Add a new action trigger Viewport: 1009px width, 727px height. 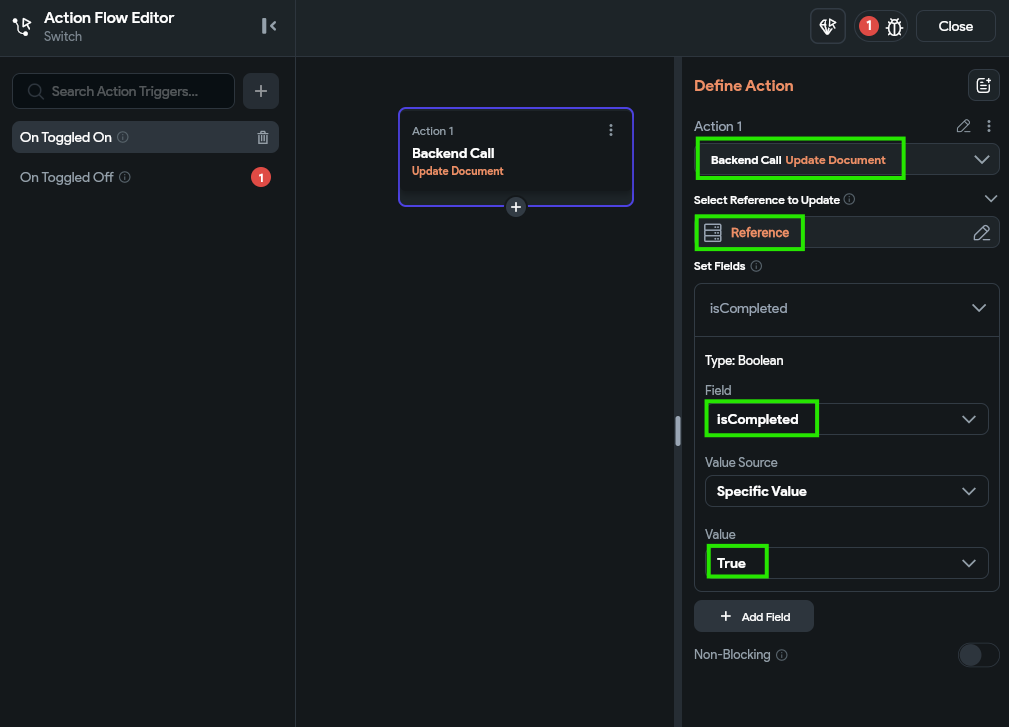261,91
